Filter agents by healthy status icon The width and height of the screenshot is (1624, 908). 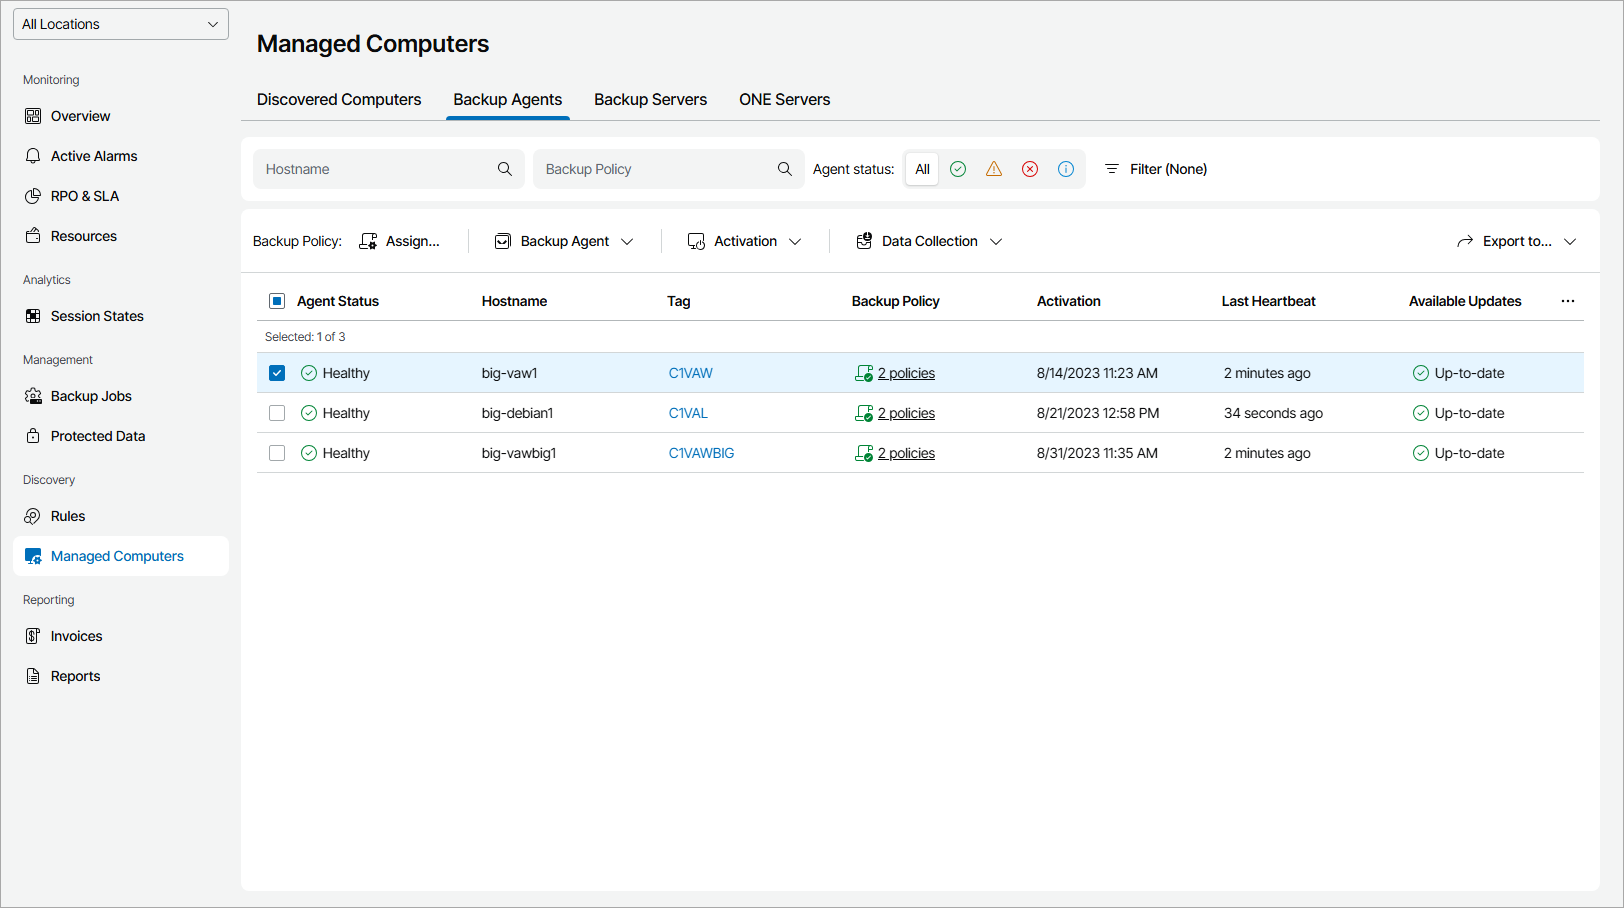pos(958,169)
